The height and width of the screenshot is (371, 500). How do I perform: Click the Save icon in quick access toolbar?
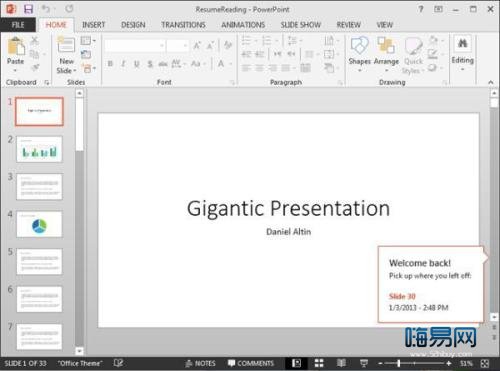tap(28, 9)
